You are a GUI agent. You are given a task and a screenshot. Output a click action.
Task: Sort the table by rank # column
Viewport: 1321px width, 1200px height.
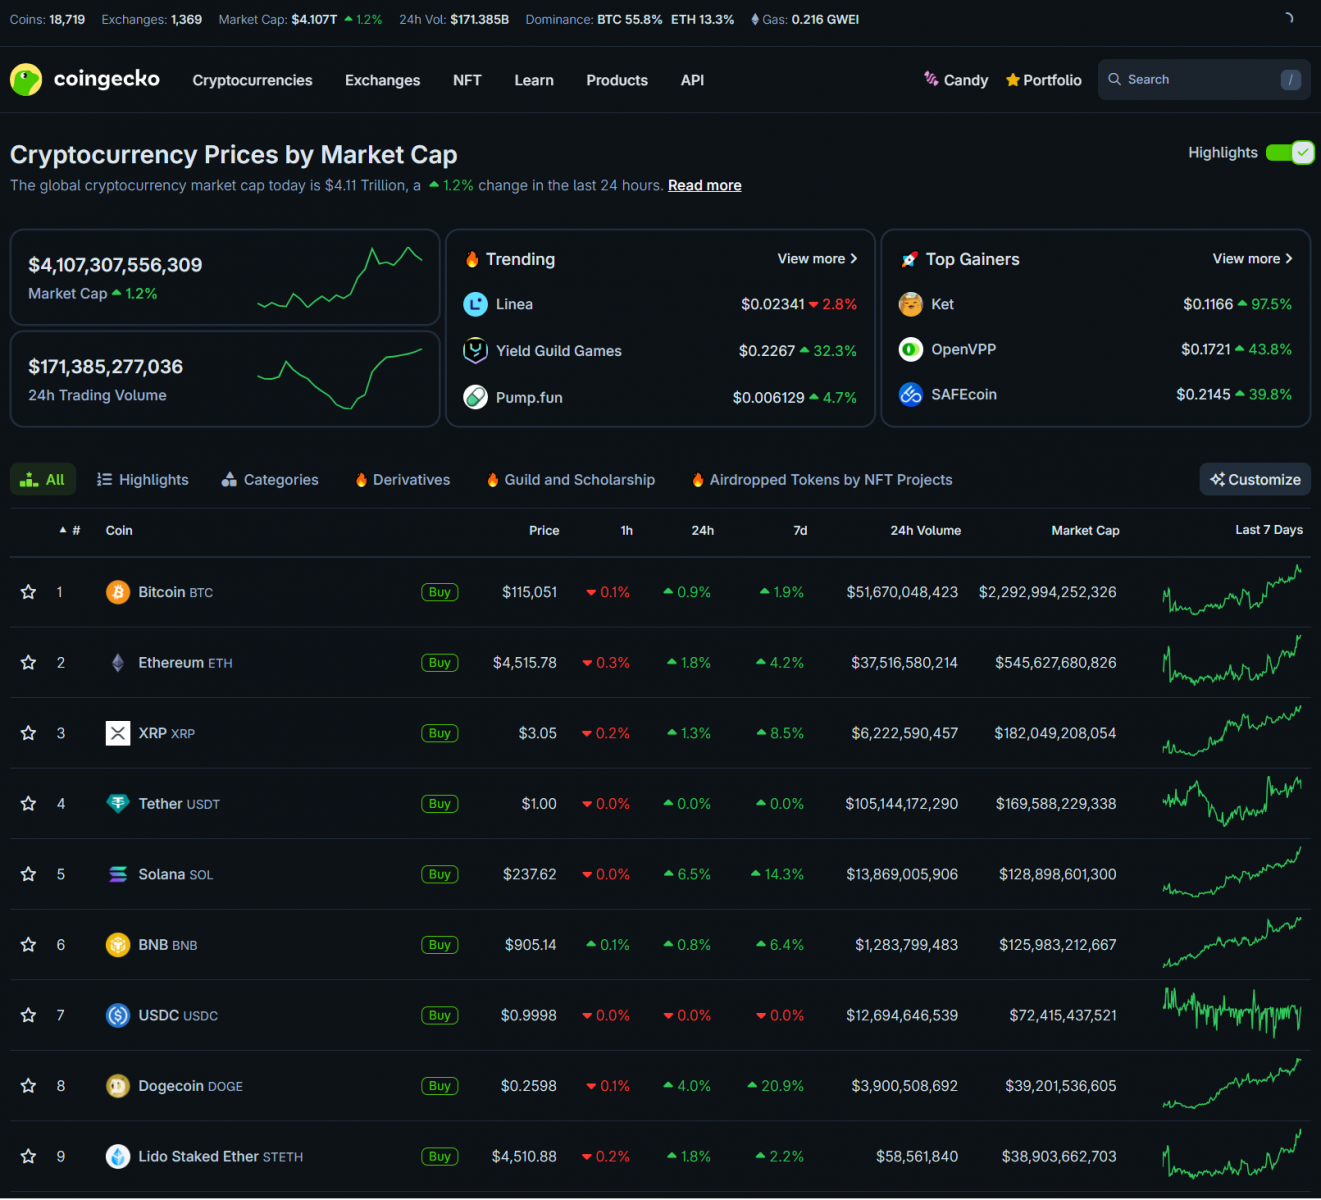coord(70,531)
